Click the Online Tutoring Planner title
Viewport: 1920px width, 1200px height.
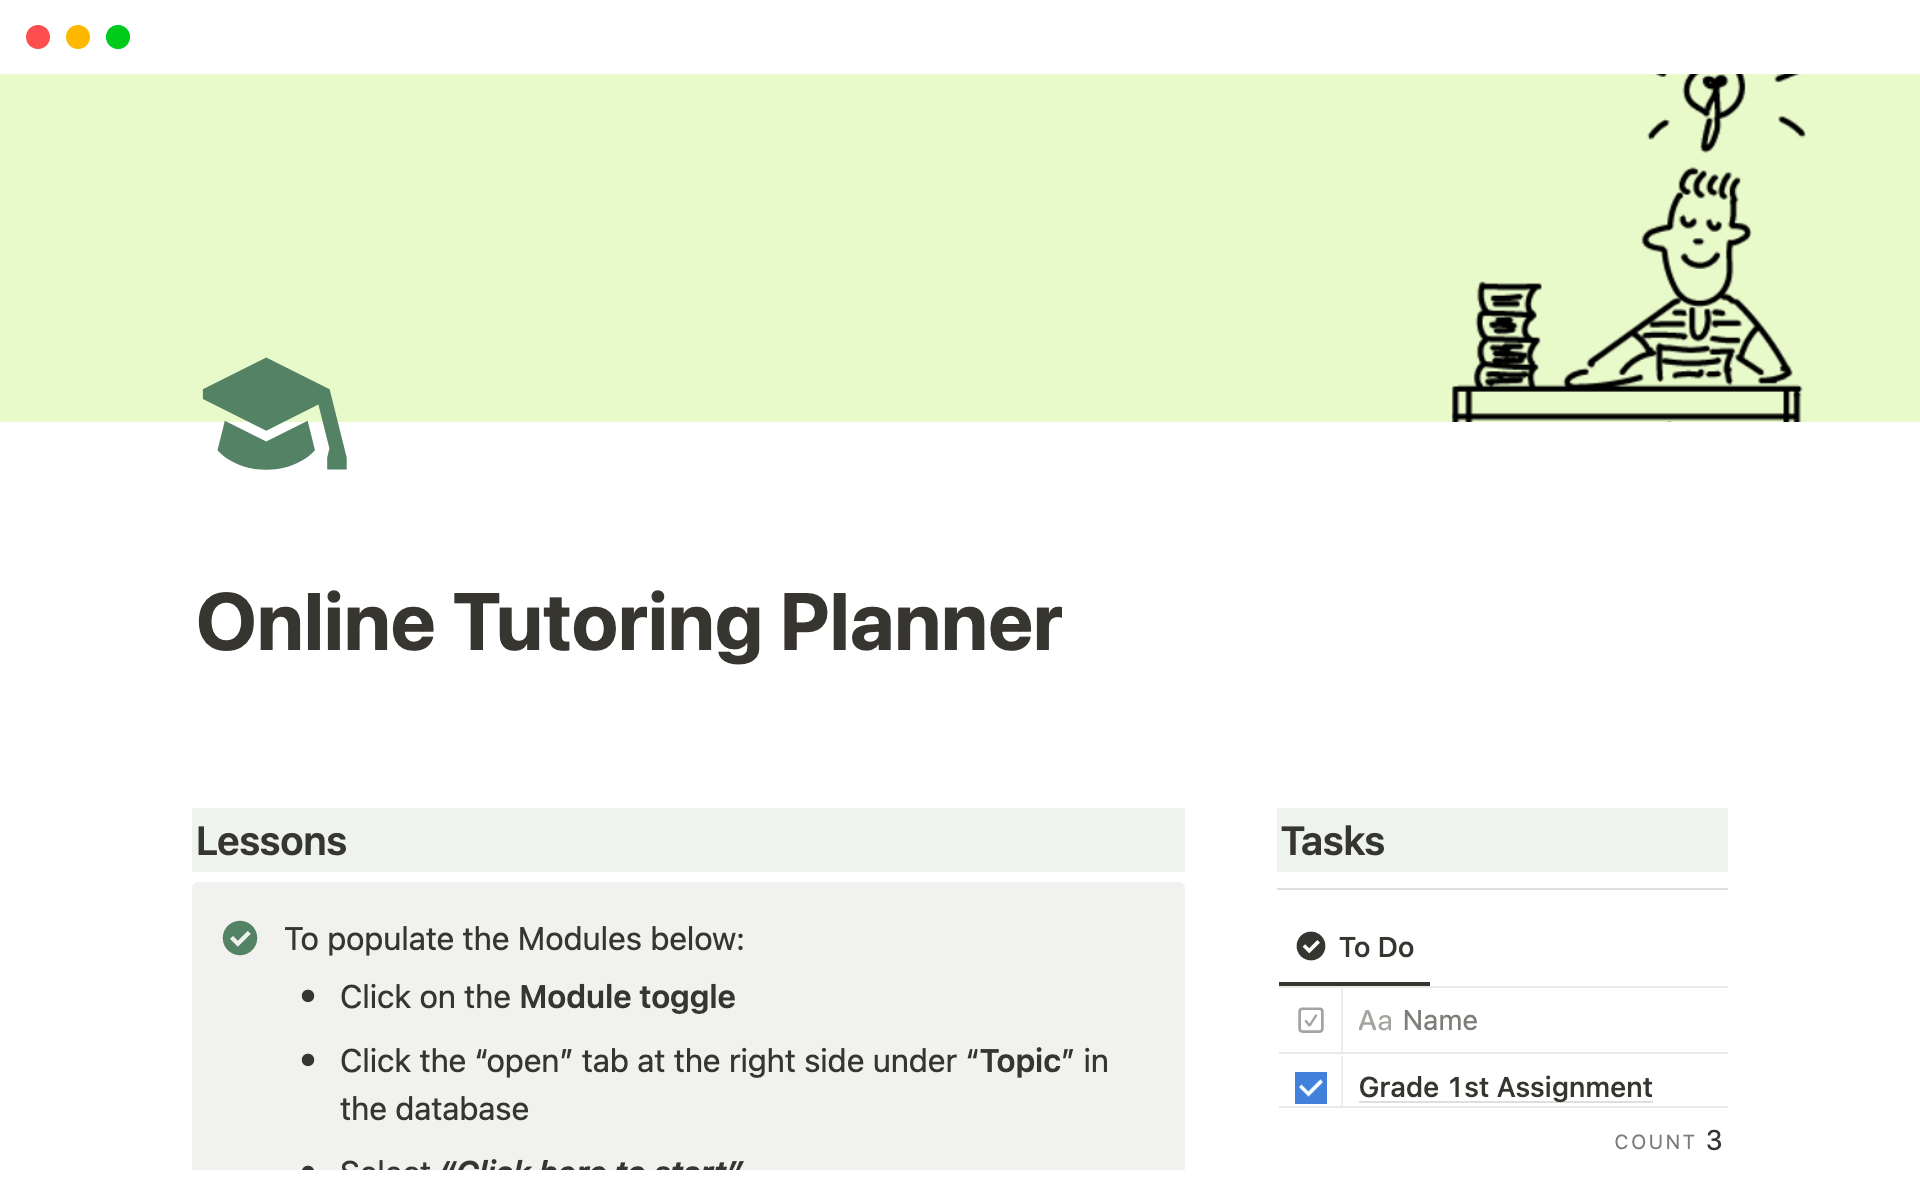pos(629,623)
